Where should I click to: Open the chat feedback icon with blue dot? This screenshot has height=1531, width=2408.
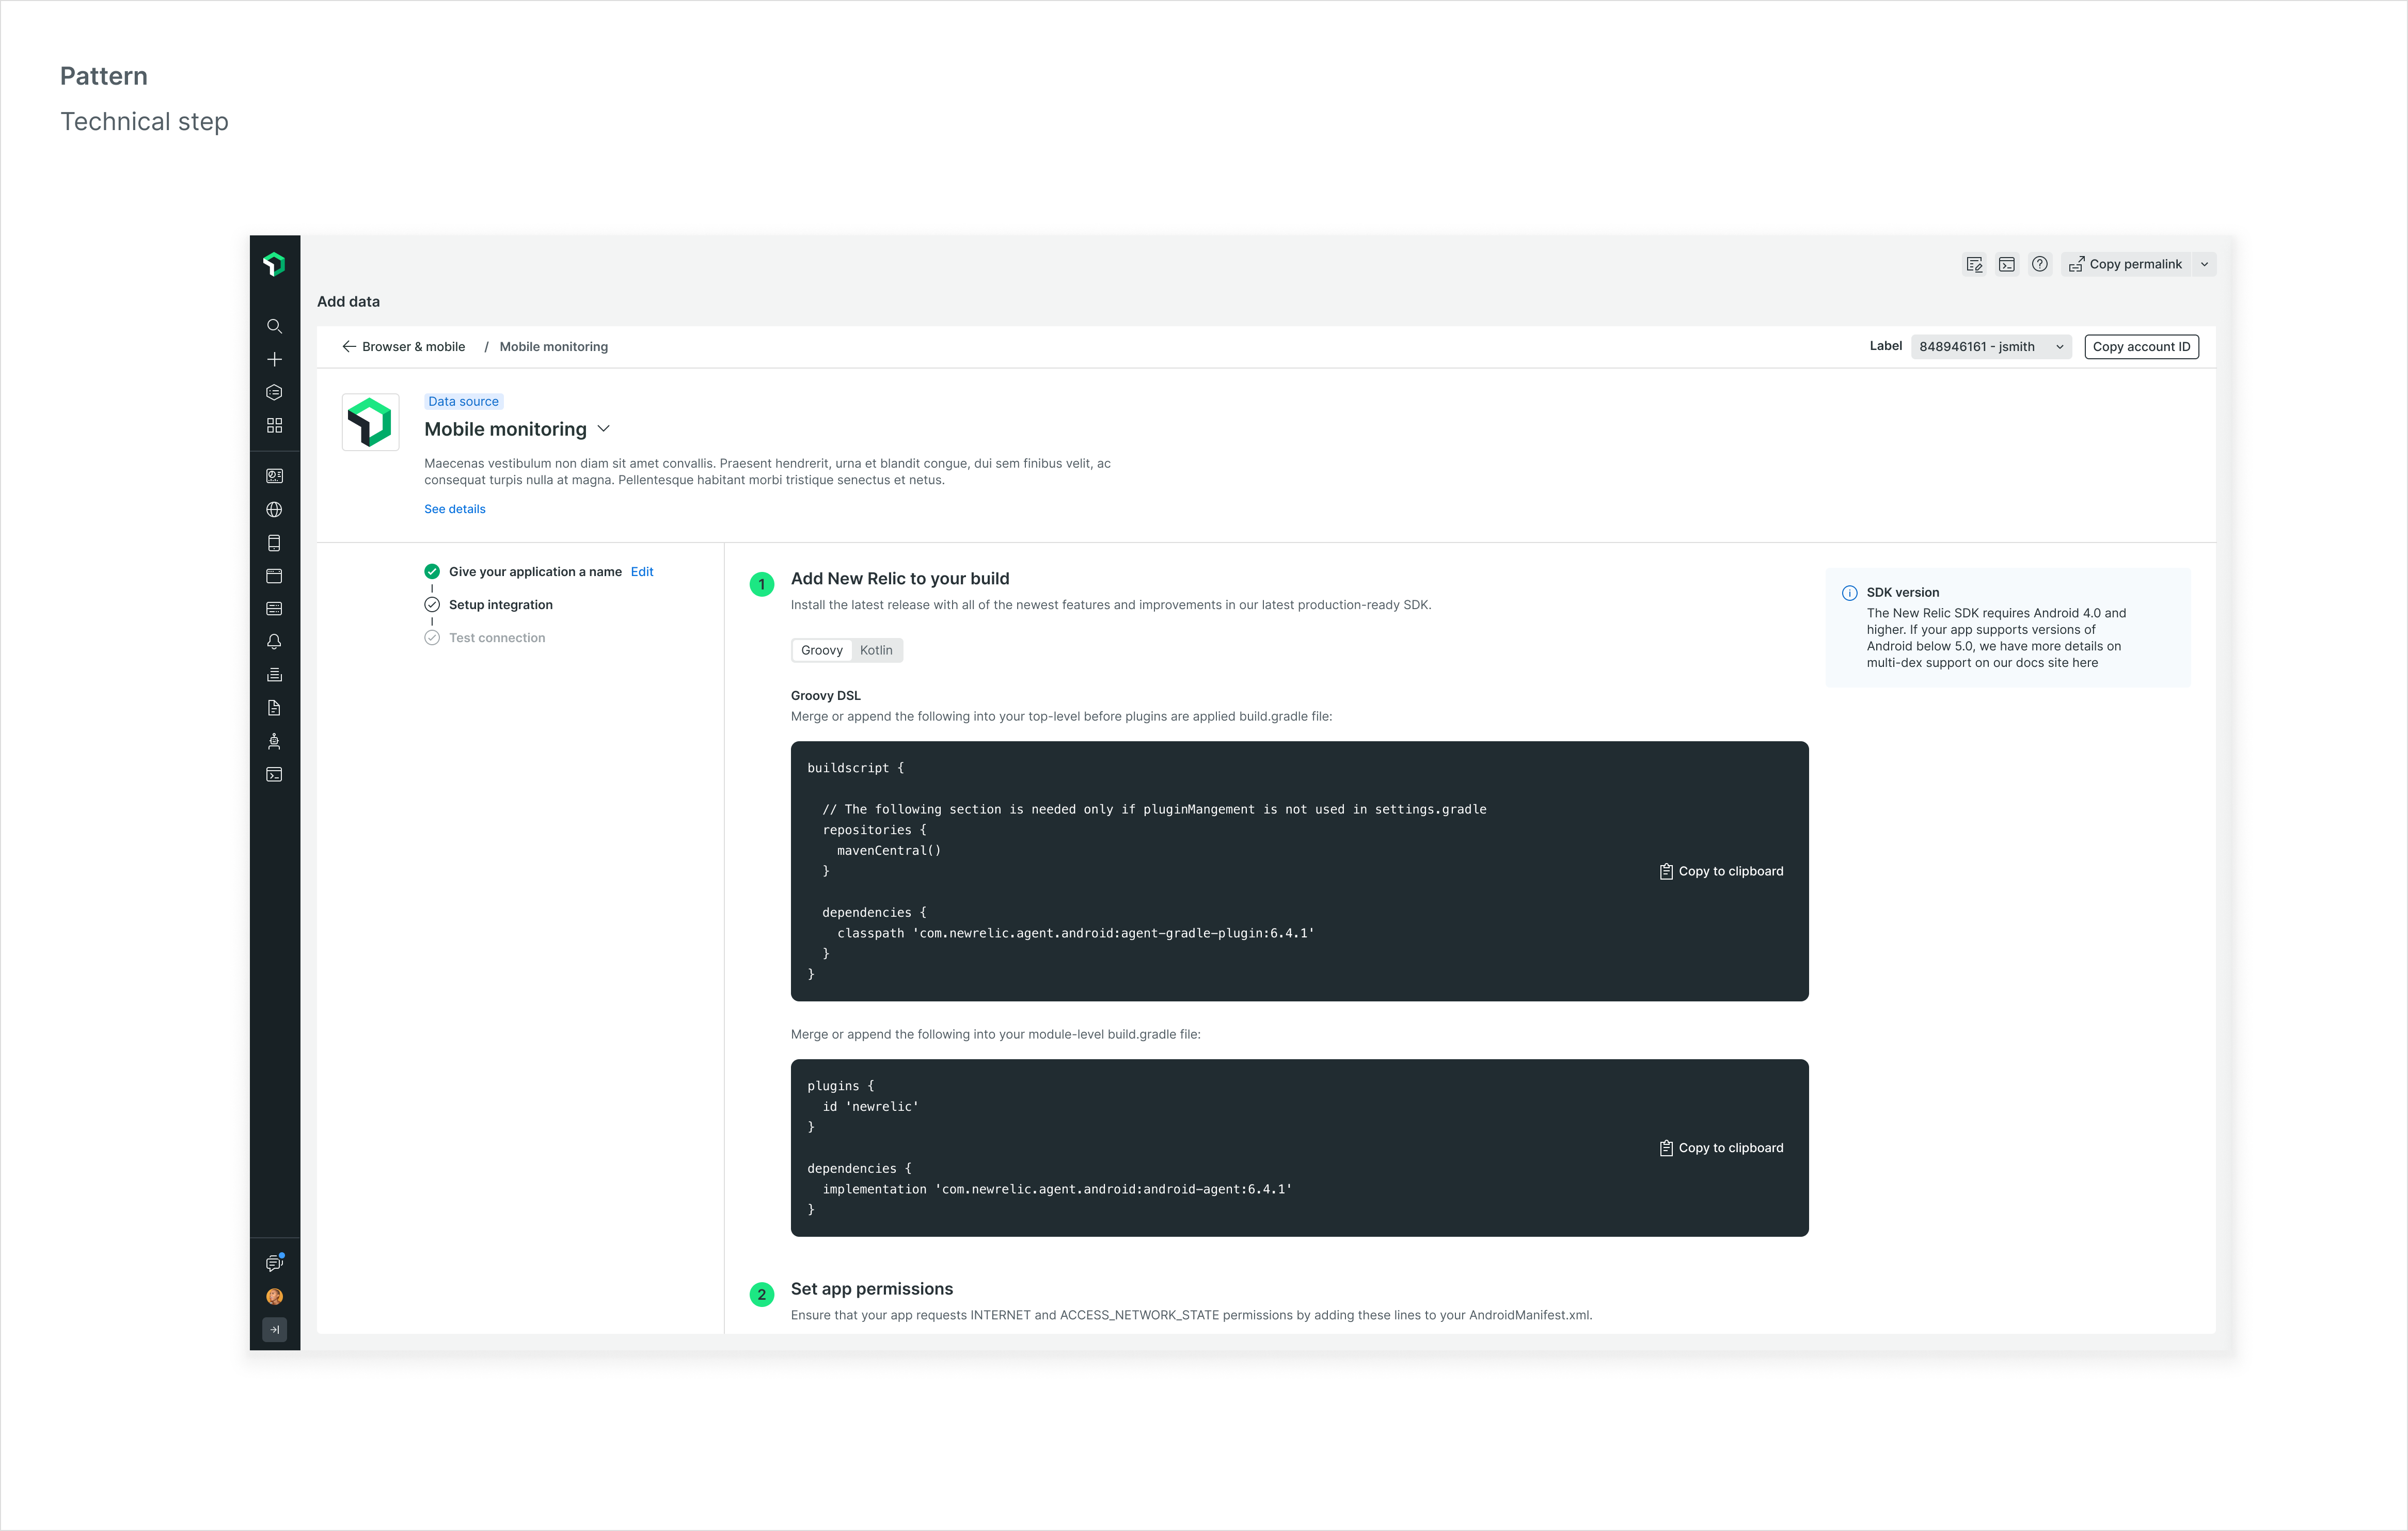click(274, 1263)
